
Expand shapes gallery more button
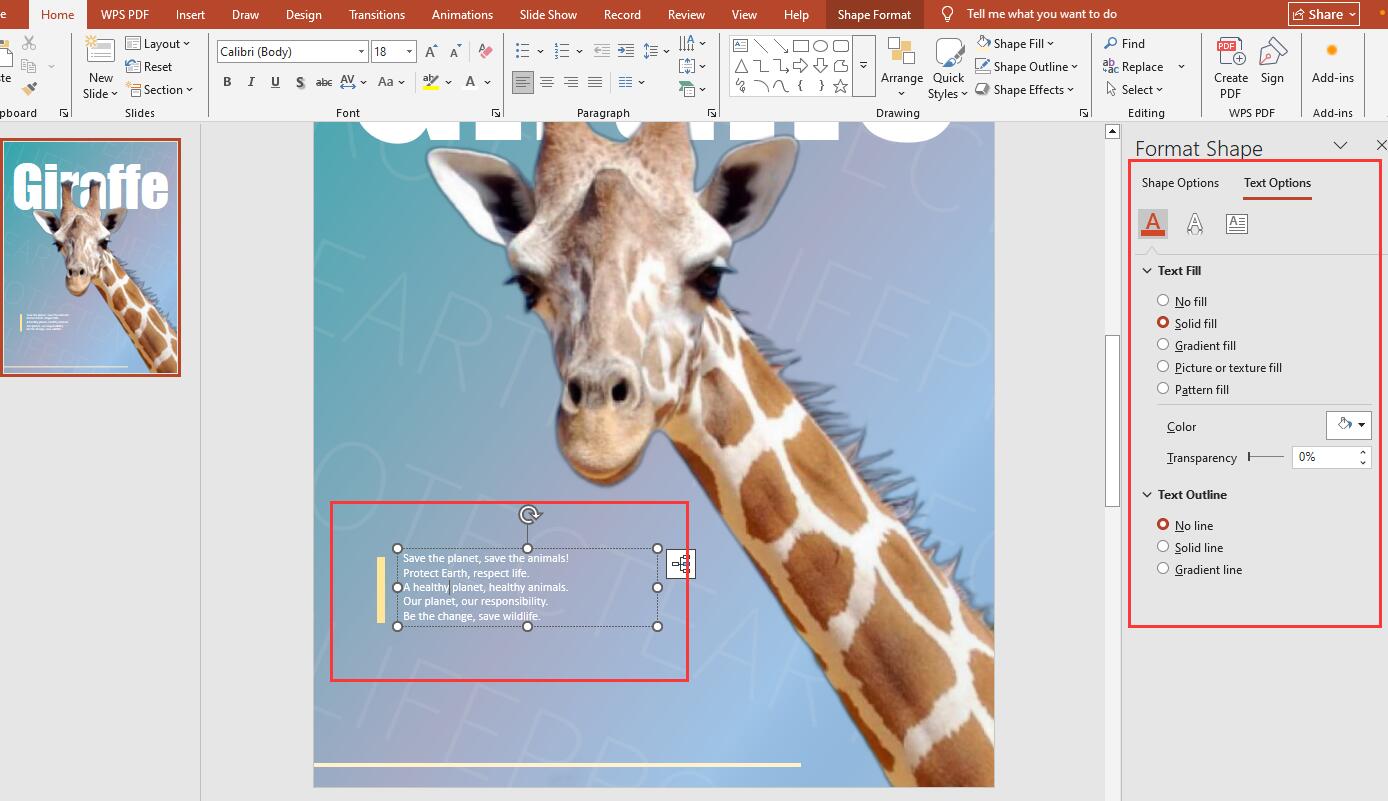(x=864, y=66)
